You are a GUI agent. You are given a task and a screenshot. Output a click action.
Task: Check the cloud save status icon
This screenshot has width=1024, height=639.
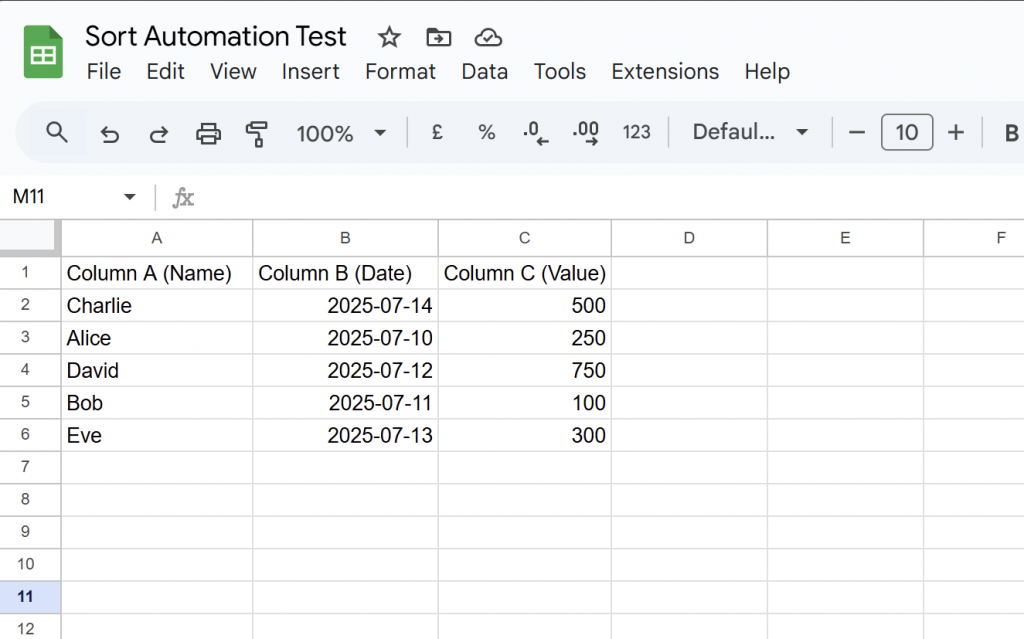click(487, 38)
